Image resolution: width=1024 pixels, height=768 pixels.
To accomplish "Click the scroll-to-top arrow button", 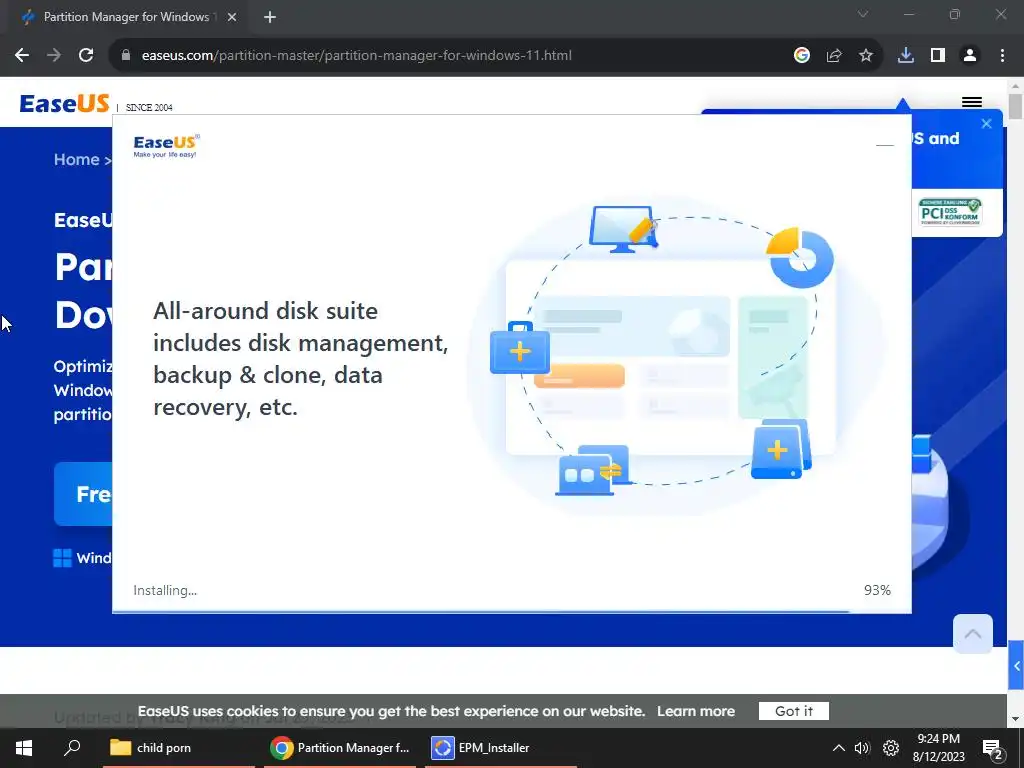I will [x=972, y=633].
